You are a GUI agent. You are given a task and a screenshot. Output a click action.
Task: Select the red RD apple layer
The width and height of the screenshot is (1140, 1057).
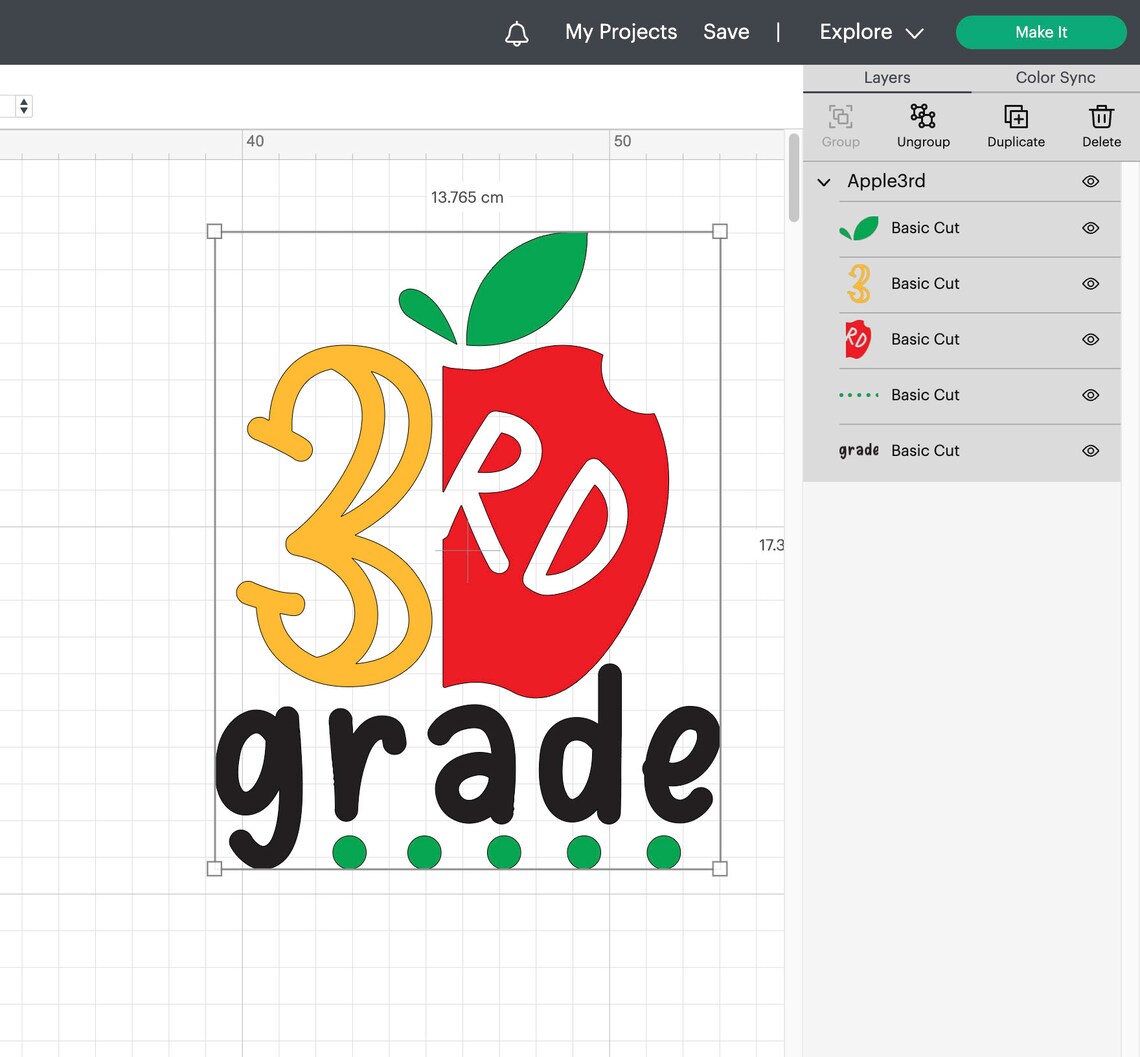coord(925,339)
